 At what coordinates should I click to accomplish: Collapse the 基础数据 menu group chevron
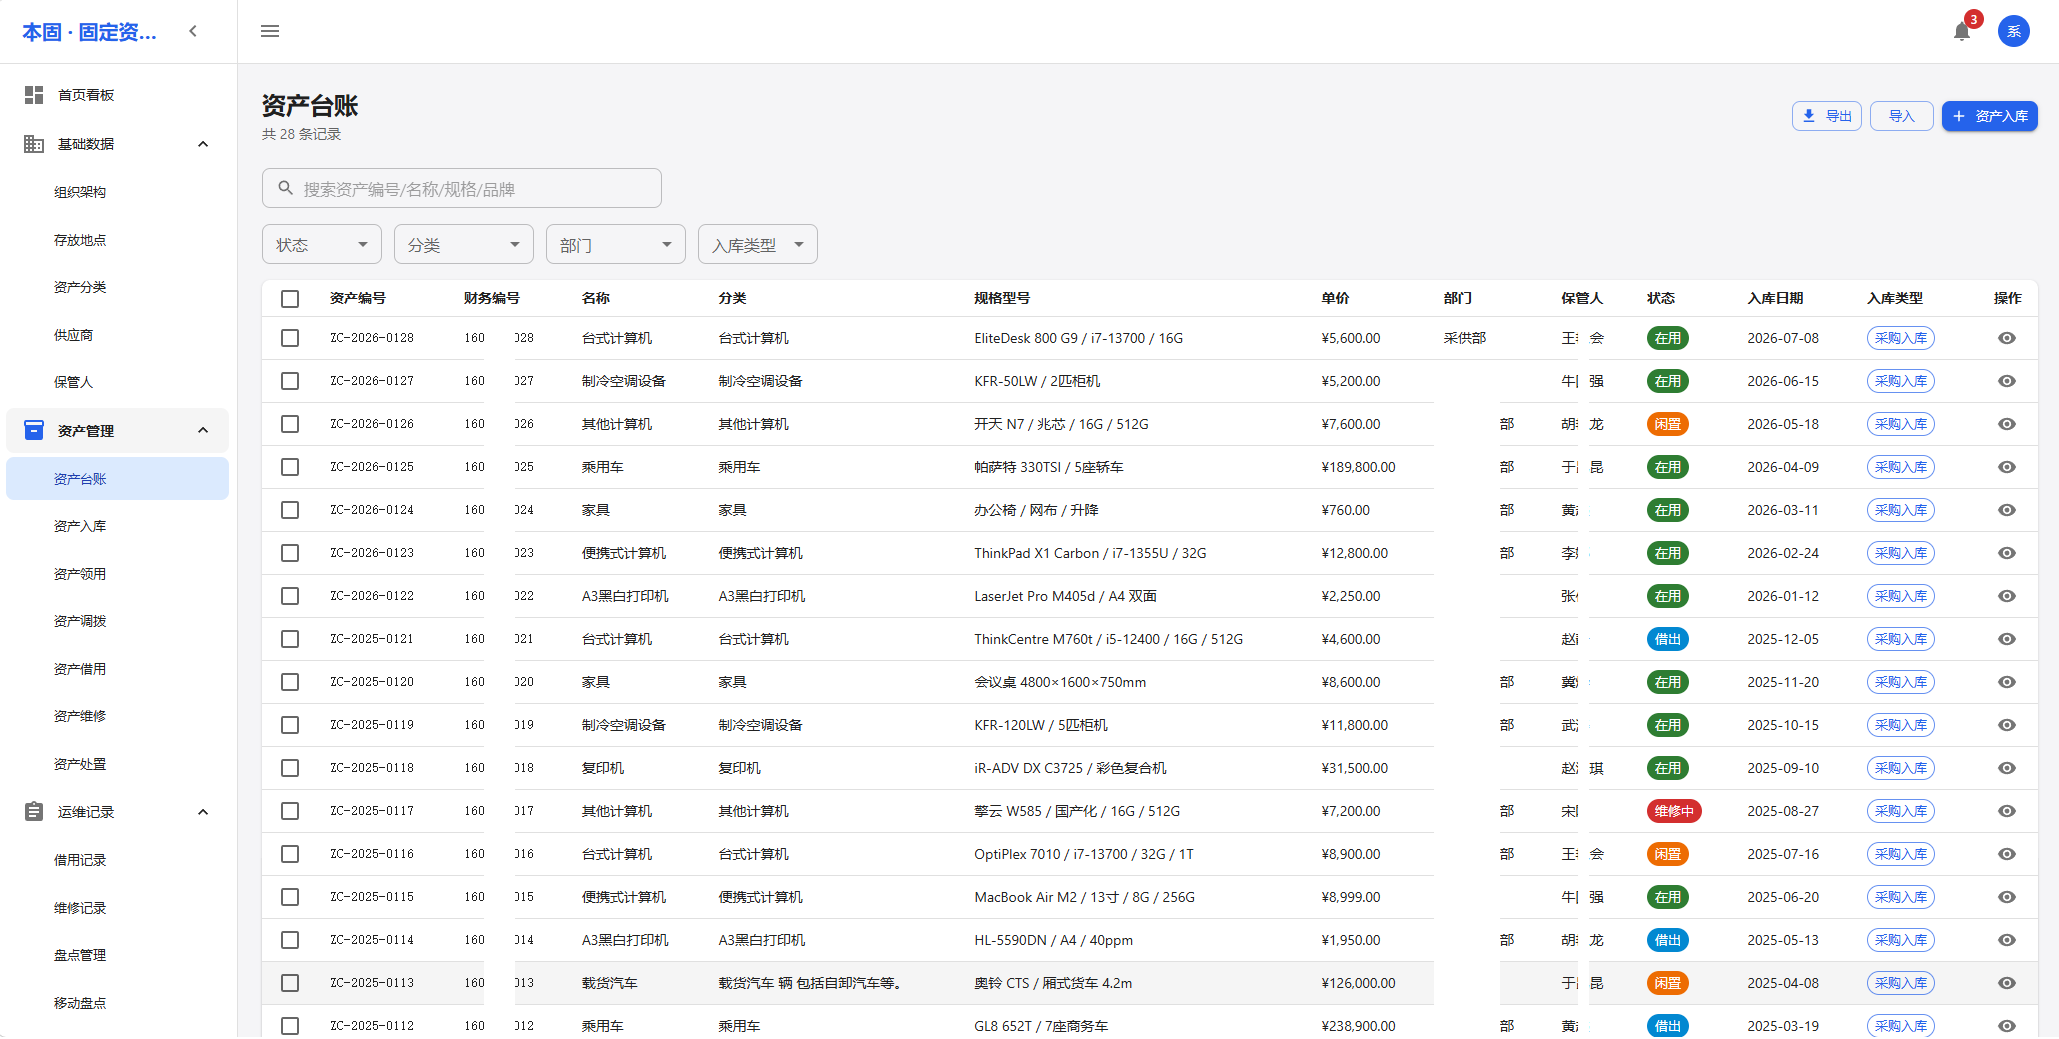click(x=203, y=144)
